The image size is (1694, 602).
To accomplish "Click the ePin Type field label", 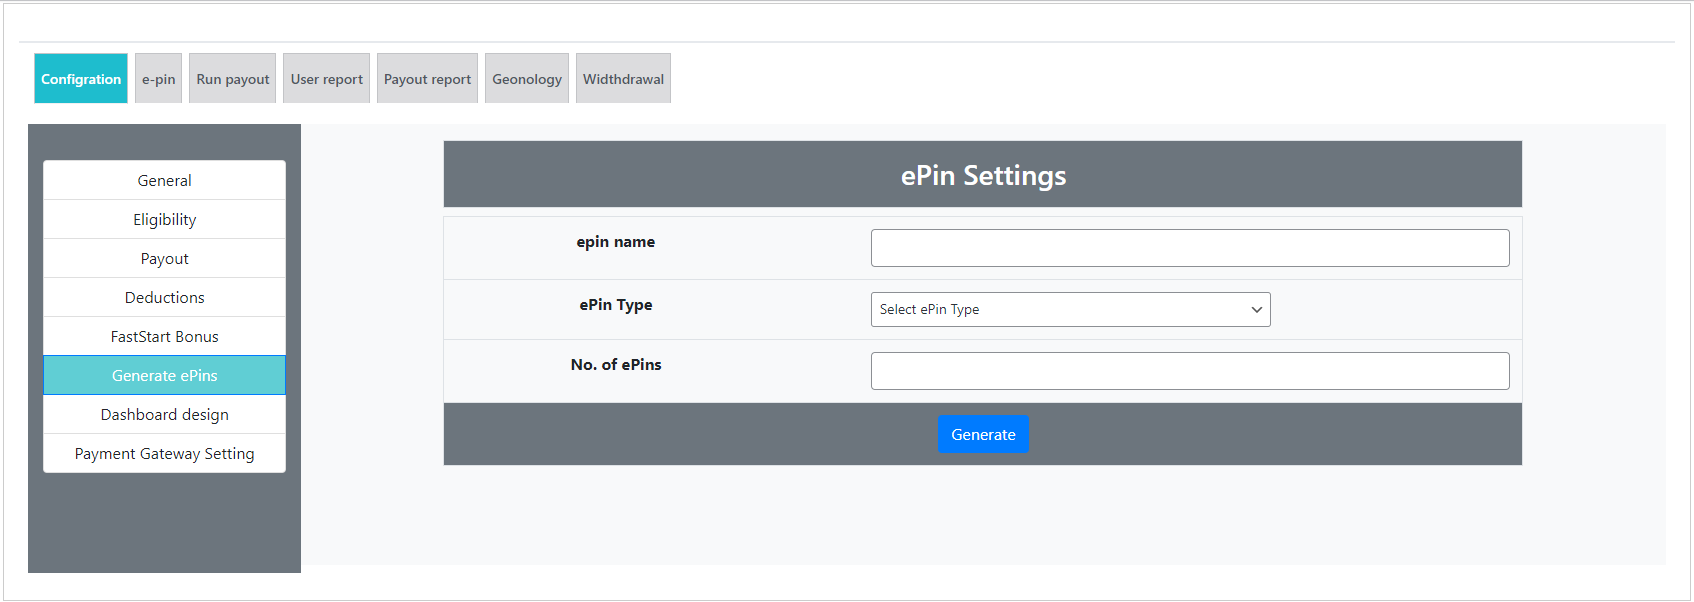I will 616,305.
